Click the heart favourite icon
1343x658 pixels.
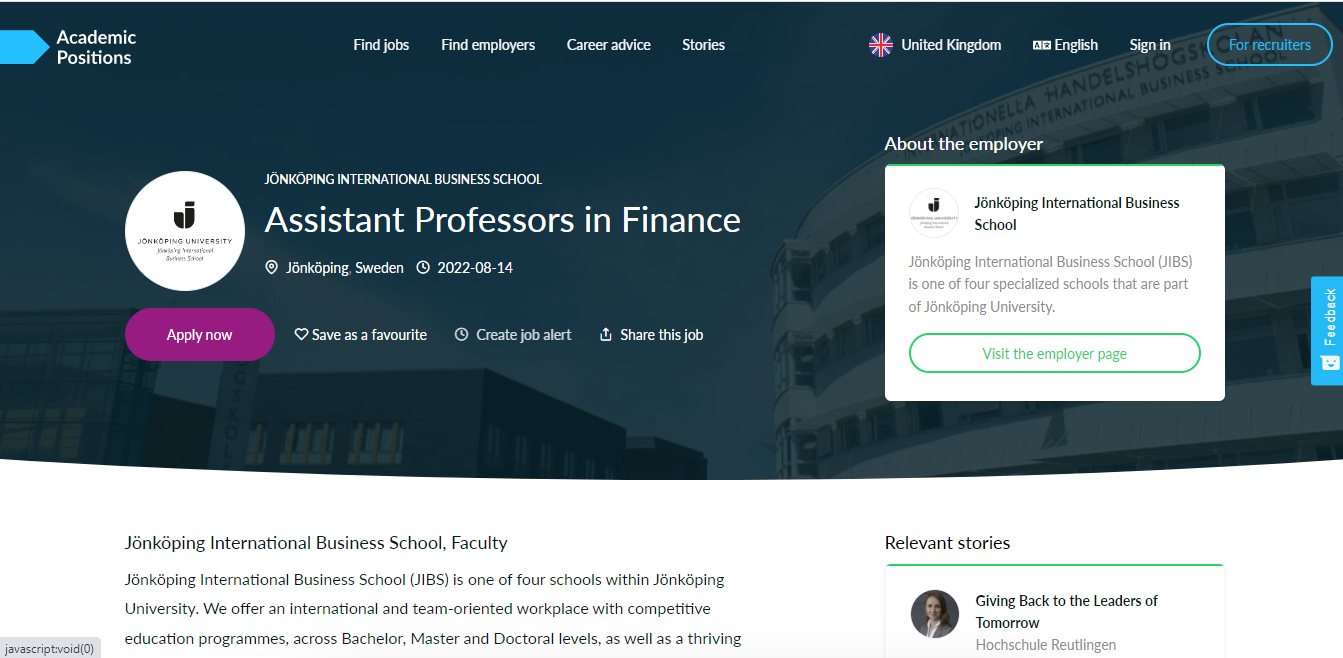point(301,335)
